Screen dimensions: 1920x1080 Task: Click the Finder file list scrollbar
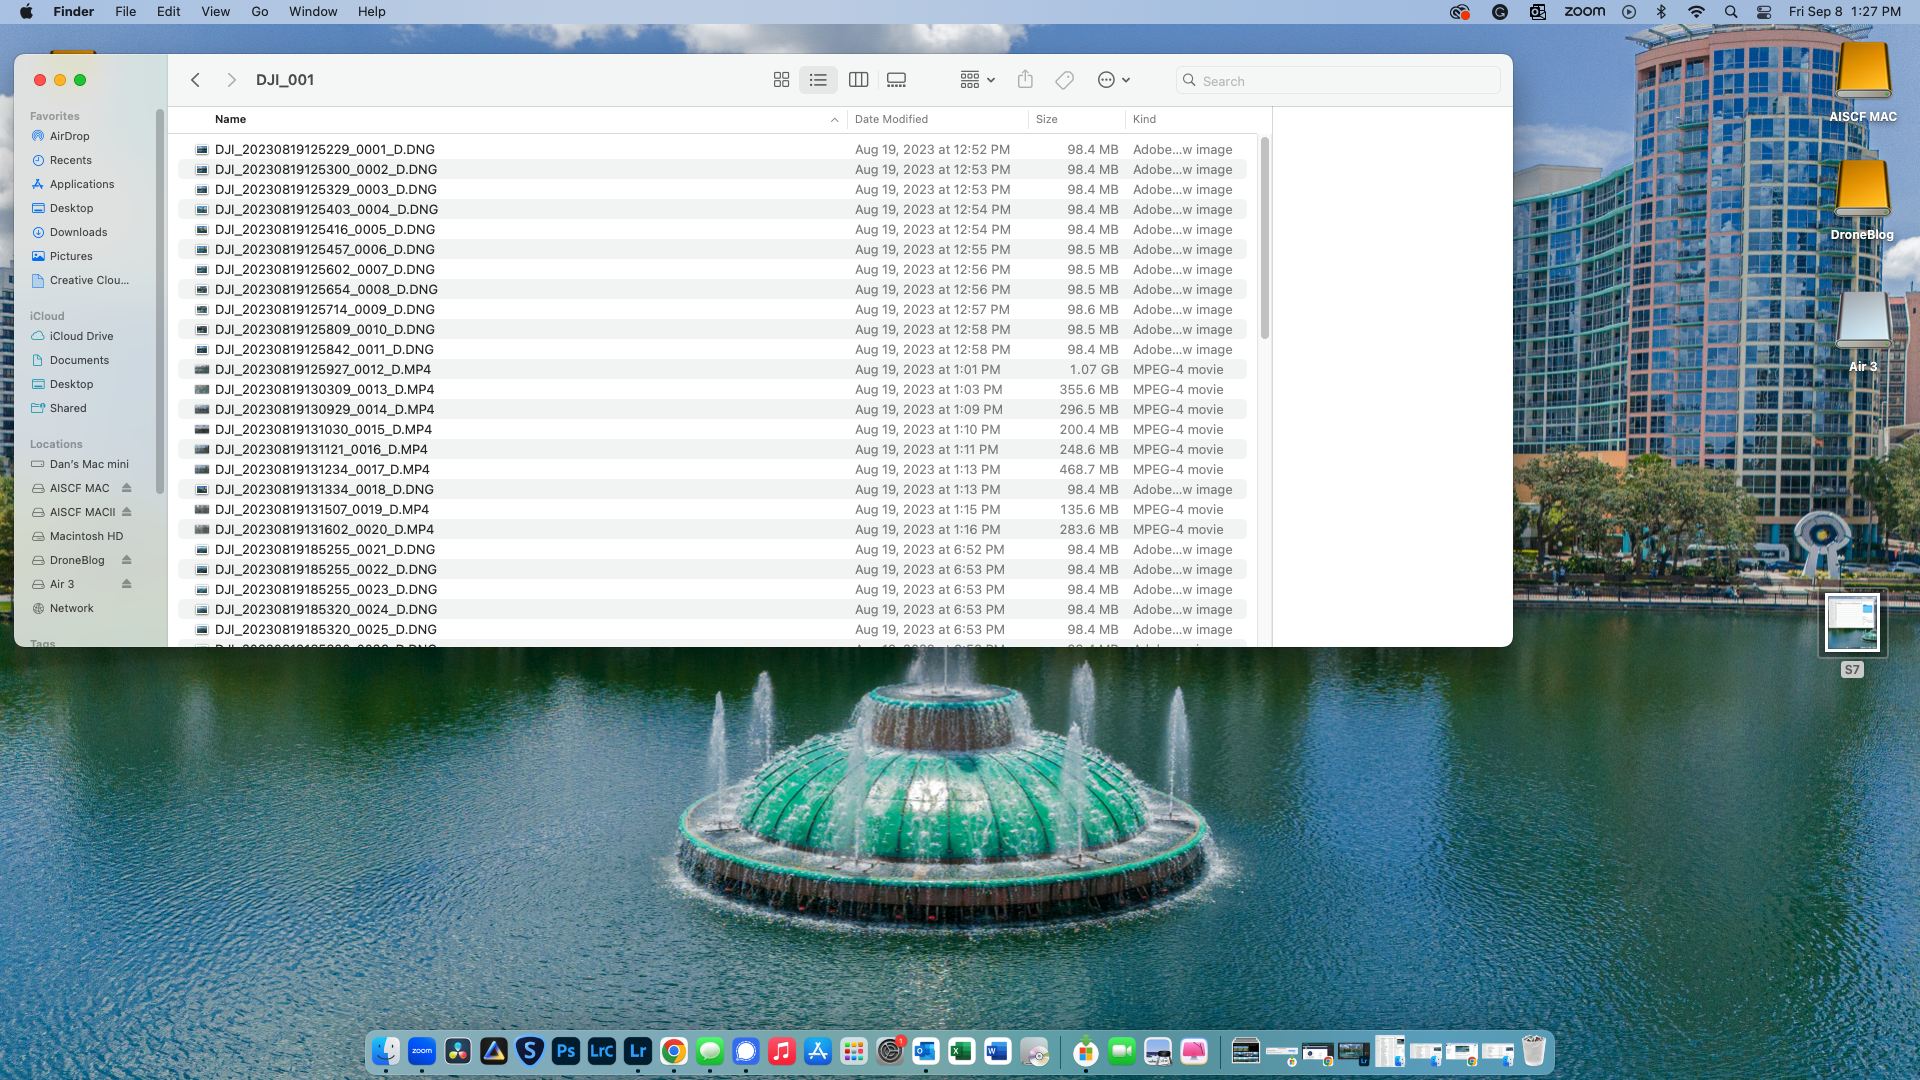tap(1264, 238)
